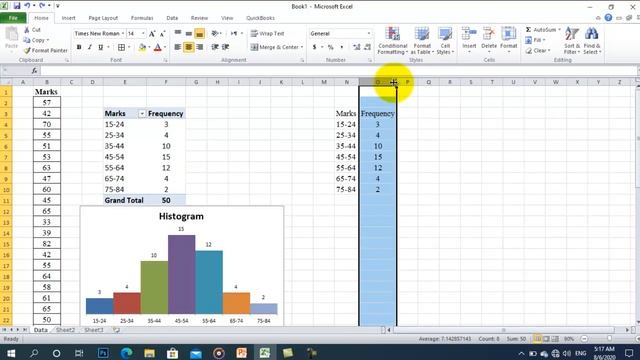The height and width of the screenshot is (360, 640).
Task: Open the font size dropdown
Action: coord(143,33)
